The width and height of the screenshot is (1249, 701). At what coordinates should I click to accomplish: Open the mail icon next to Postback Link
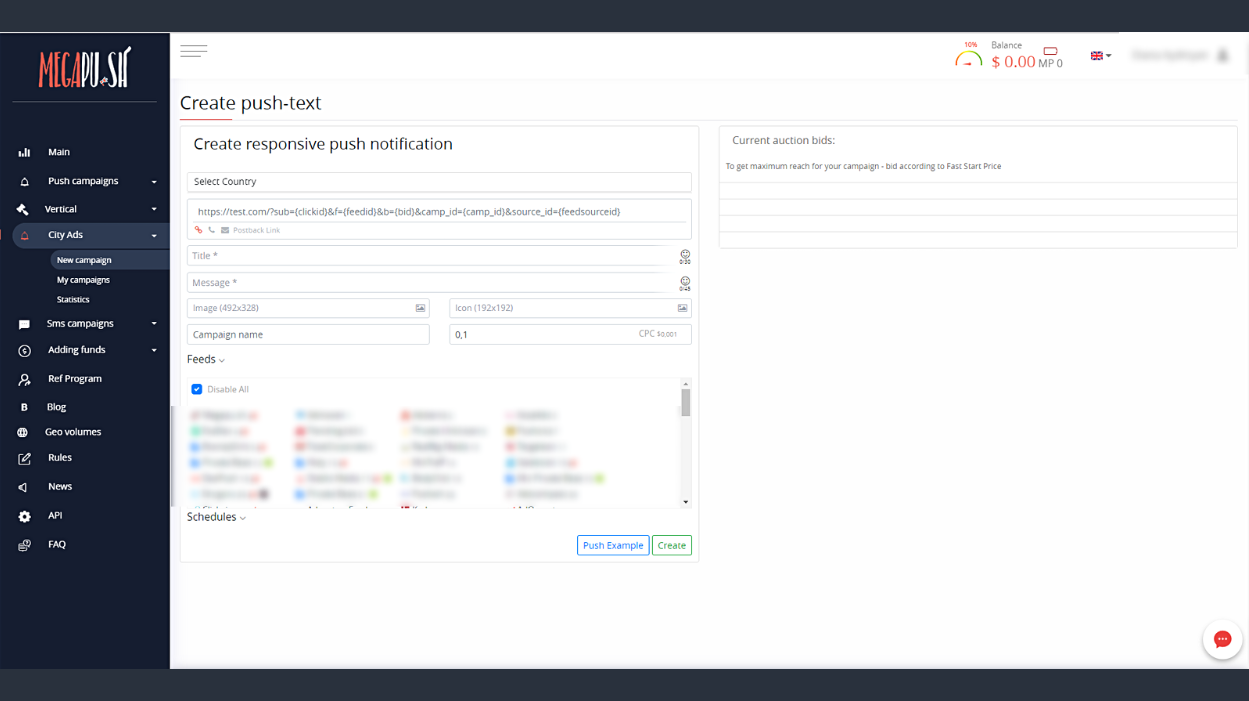224,230
